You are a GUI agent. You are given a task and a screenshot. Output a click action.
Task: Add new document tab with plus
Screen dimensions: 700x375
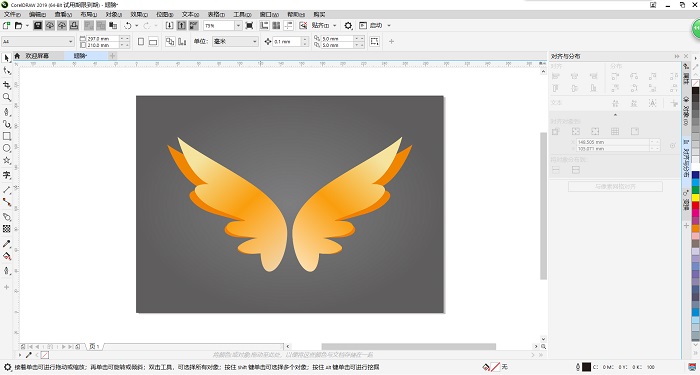click(x=112, y=56)
